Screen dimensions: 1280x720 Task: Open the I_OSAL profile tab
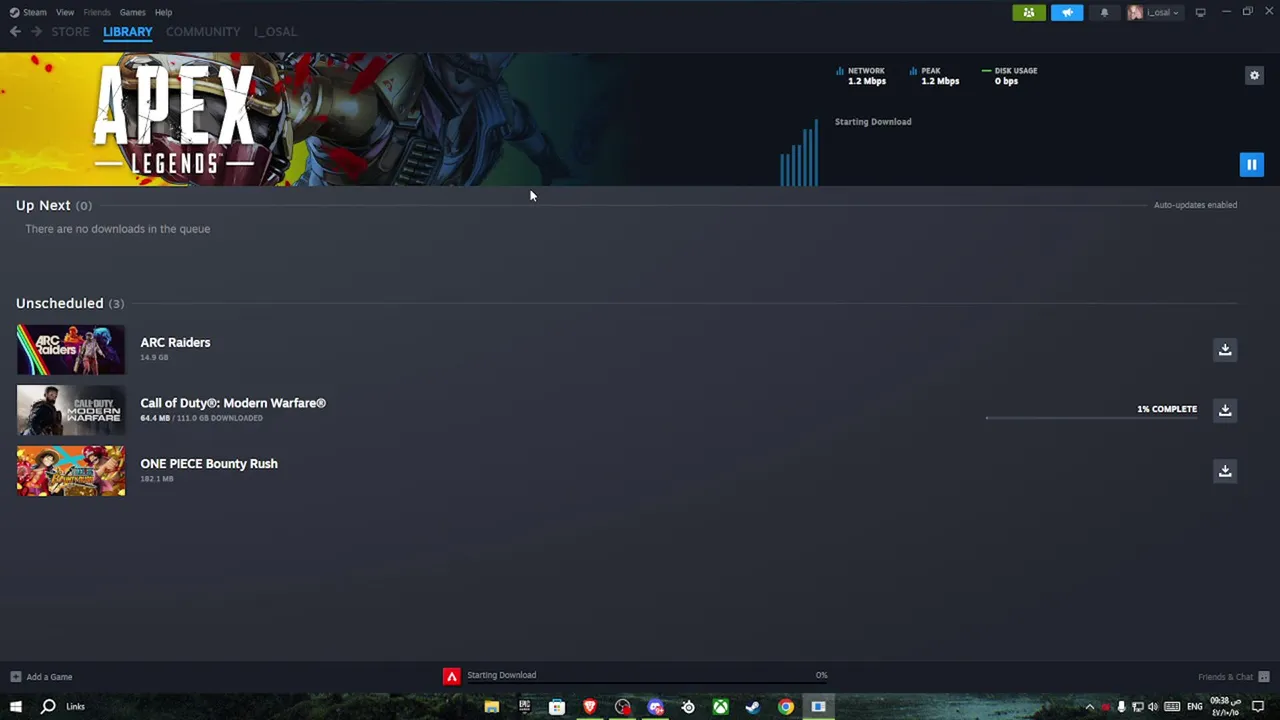tap(275, 32)
